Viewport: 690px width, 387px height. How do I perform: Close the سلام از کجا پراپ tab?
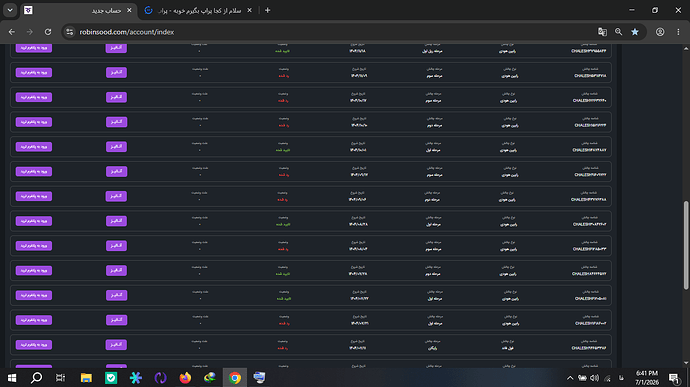click(x=250, y=10)
